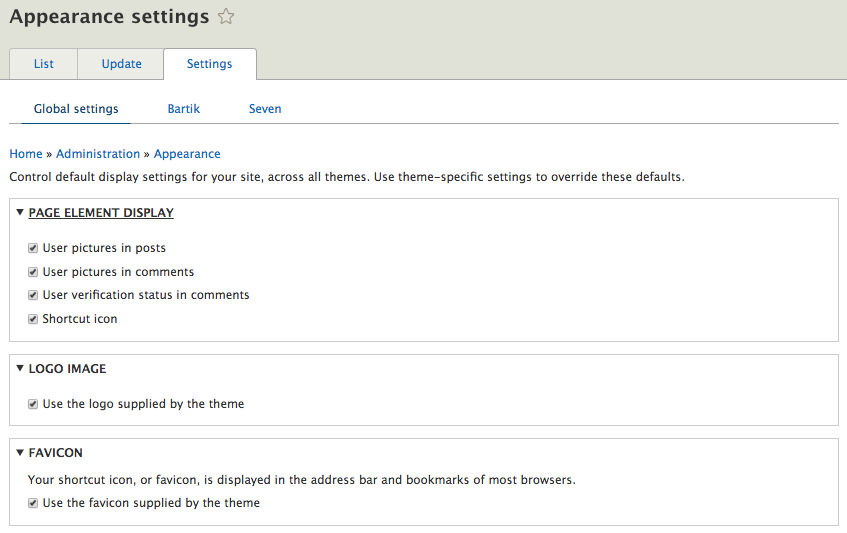Screen dimensions: 847x533
Task: Open Seven theme settings
Action: (x=265, y=109)
